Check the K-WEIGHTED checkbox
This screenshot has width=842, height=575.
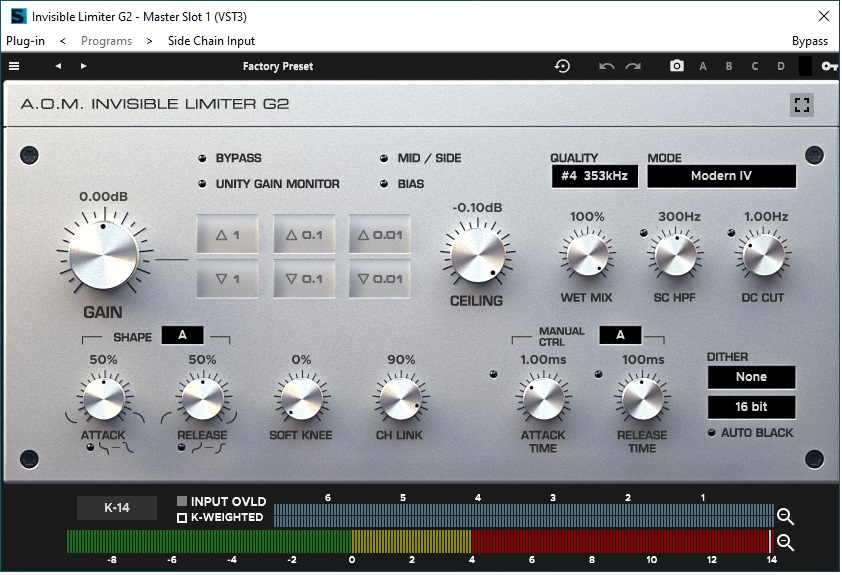click(182, 518)
